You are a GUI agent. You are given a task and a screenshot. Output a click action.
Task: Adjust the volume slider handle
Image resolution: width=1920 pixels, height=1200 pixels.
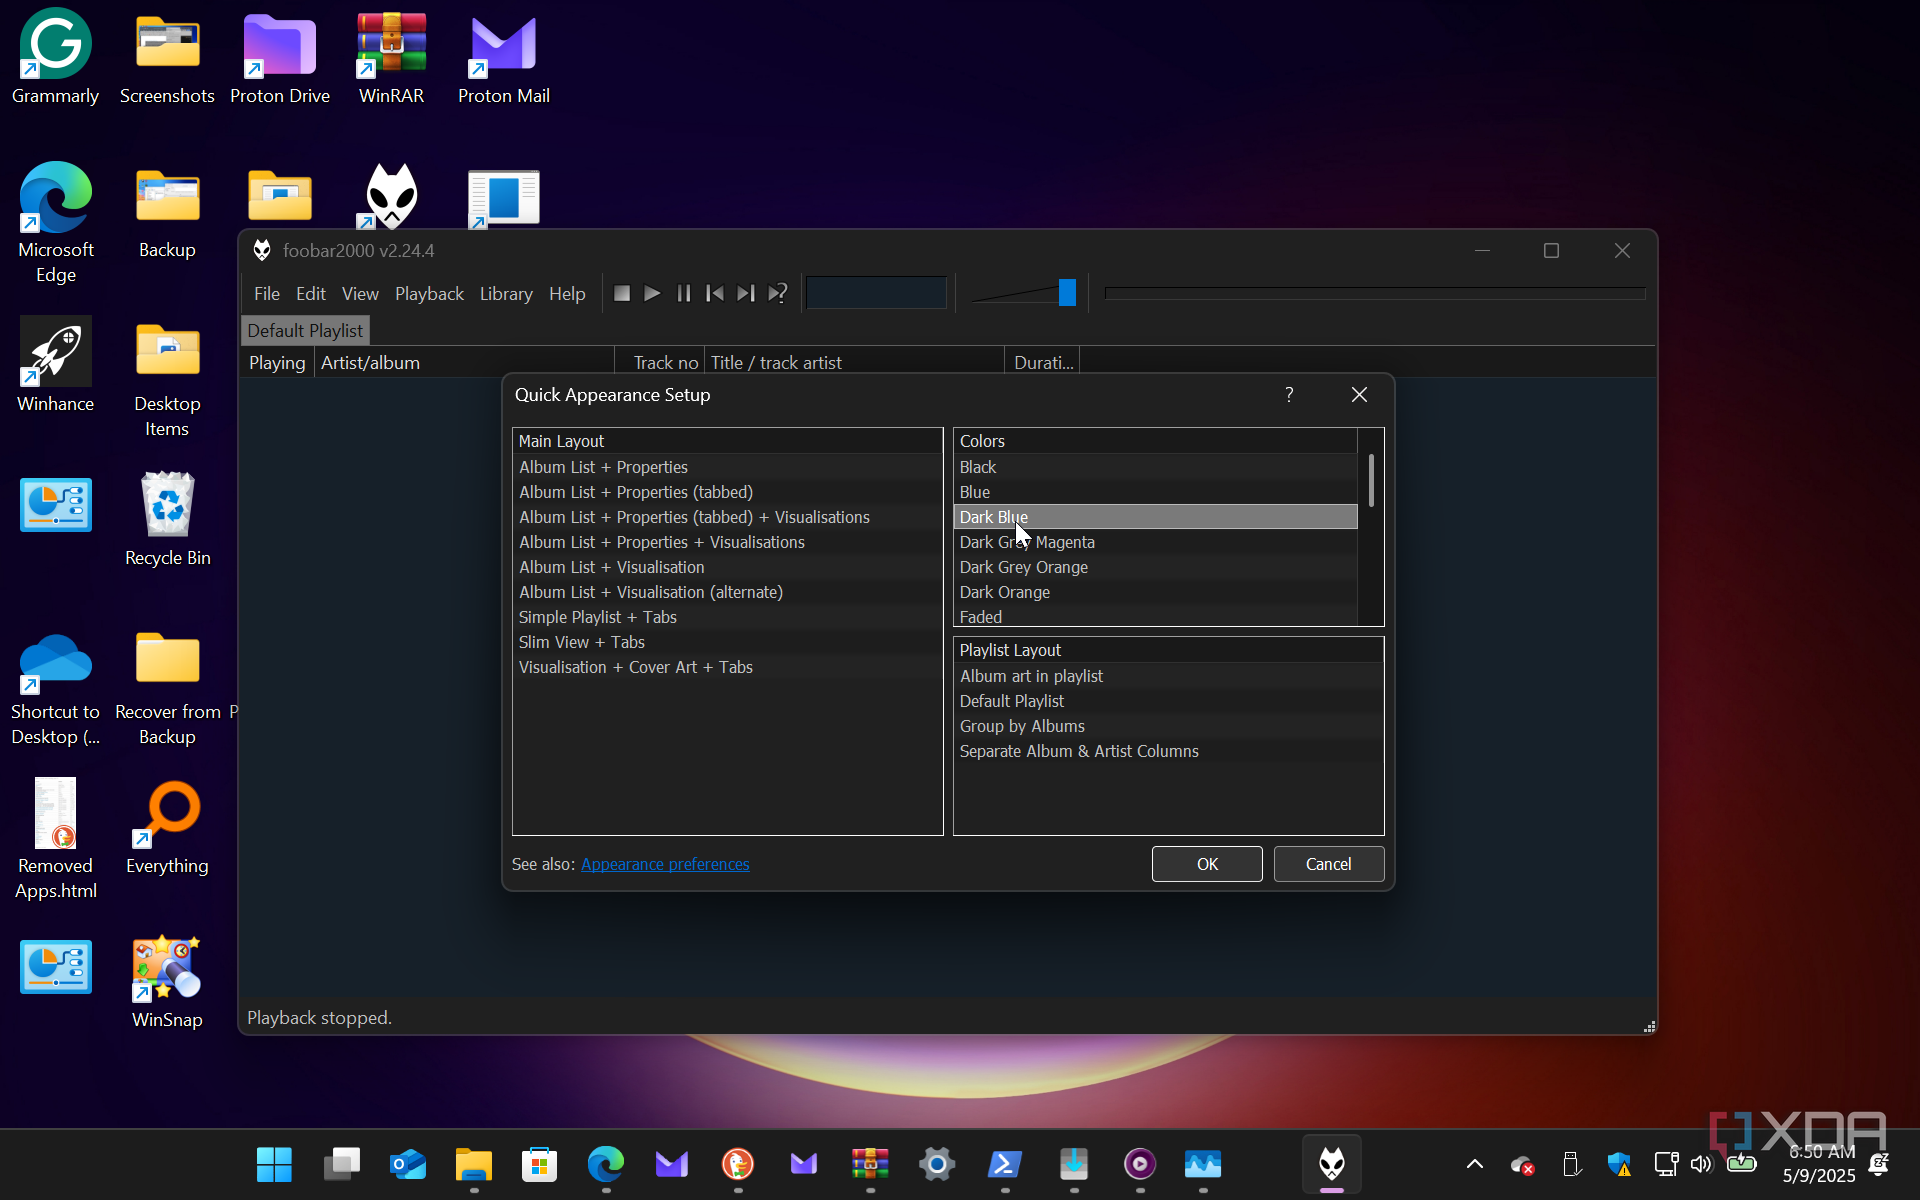tap(1067, 292)
